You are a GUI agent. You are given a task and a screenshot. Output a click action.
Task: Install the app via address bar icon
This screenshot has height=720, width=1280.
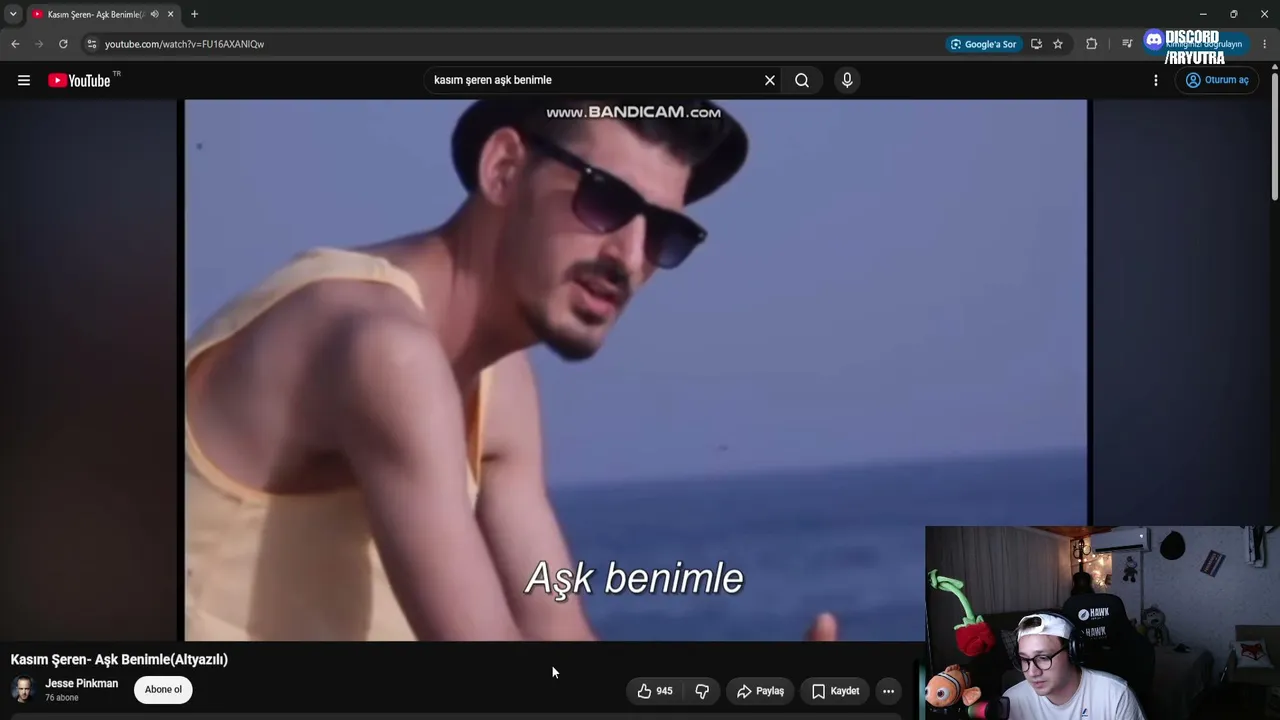[1036, 44]
